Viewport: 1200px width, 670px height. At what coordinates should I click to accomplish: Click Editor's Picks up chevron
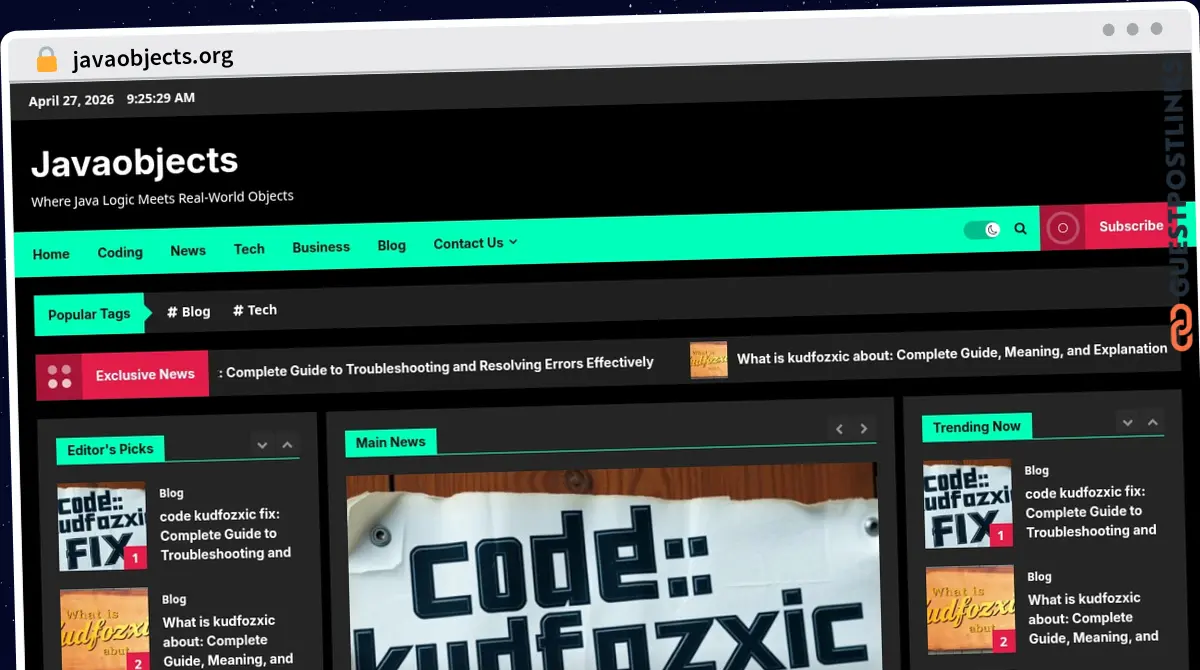[287, 445]
